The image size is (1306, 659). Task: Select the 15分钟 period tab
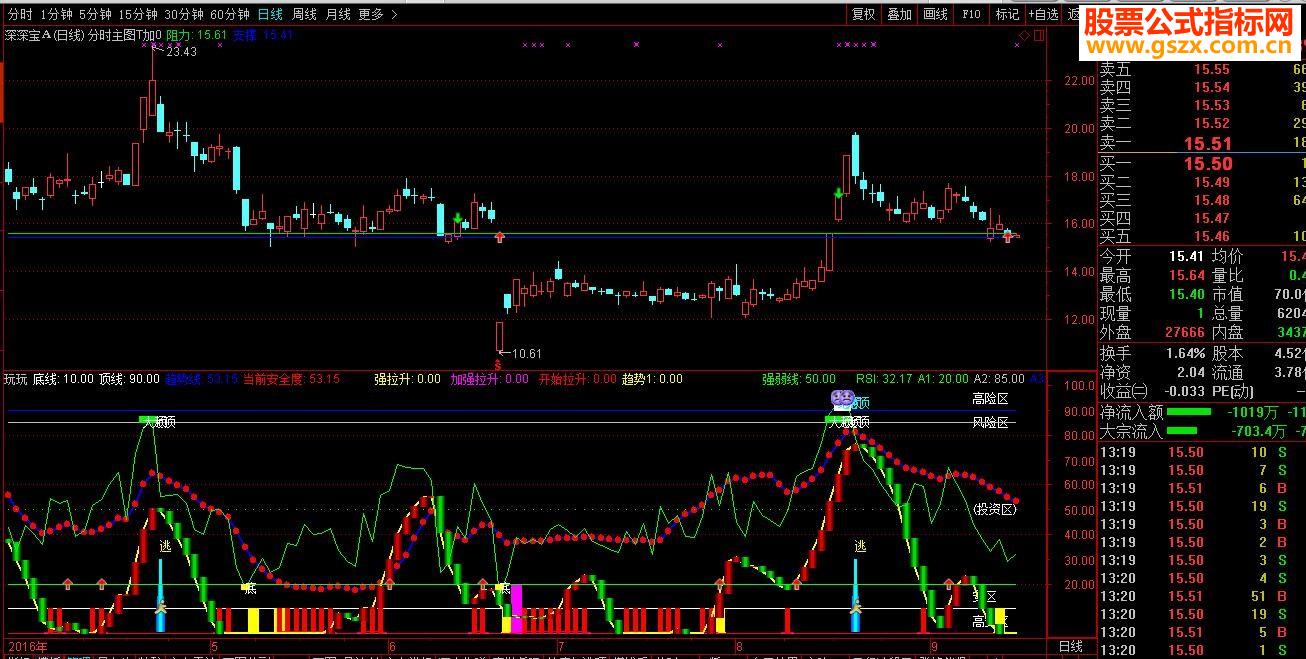pos(138,14)
